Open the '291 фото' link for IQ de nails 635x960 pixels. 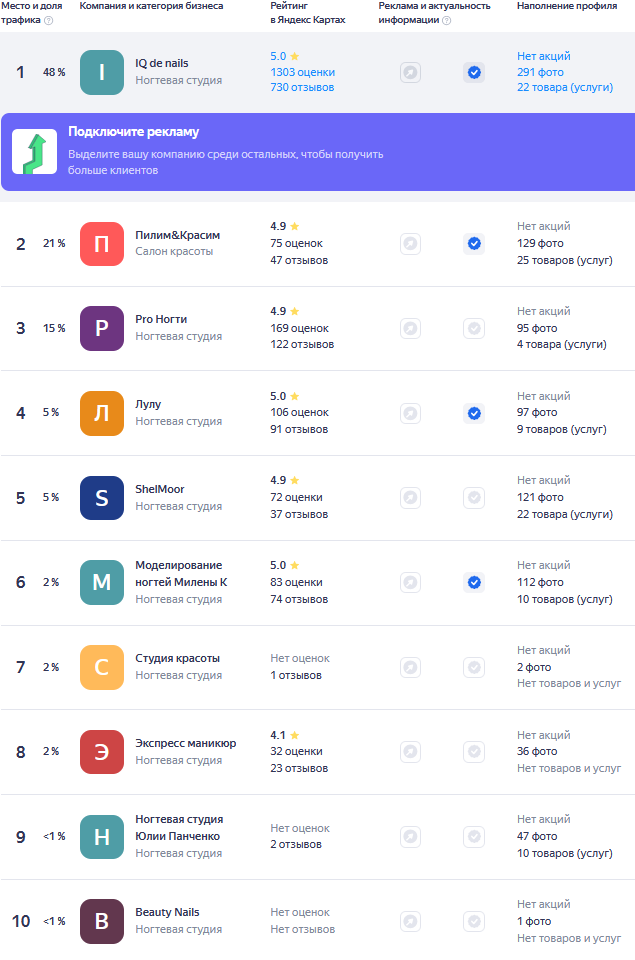[x=540, y=73]
